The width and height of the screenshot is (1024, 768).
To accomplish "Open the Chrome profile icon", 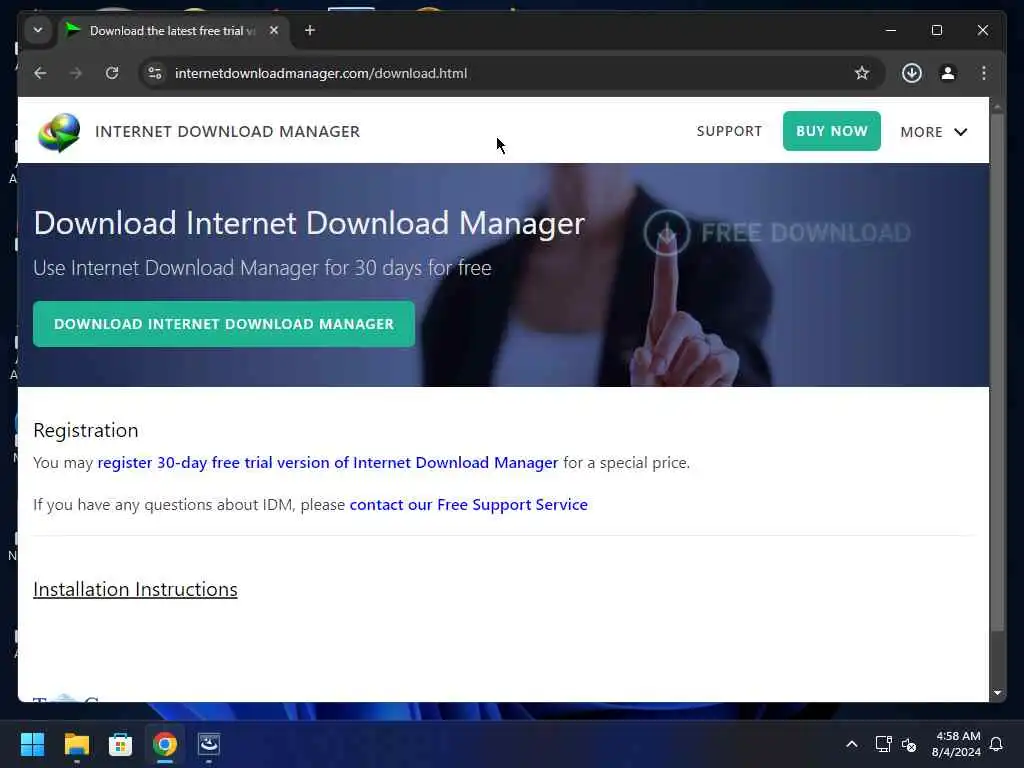I will tap(948, 73).
